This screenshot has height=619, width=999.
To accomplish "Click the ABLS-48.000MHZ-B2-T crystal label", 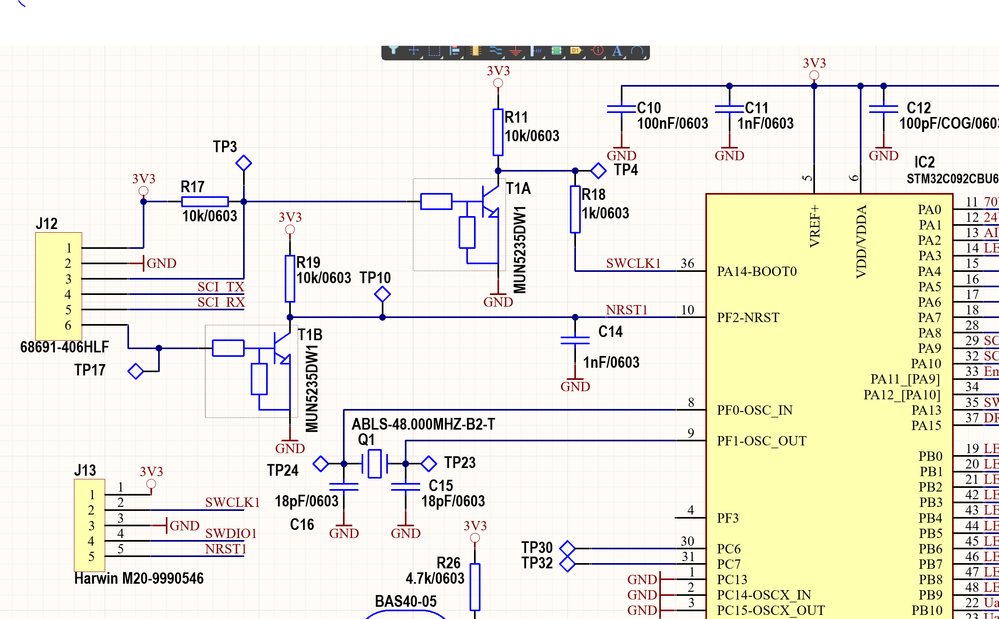I will tap(423, 425).
